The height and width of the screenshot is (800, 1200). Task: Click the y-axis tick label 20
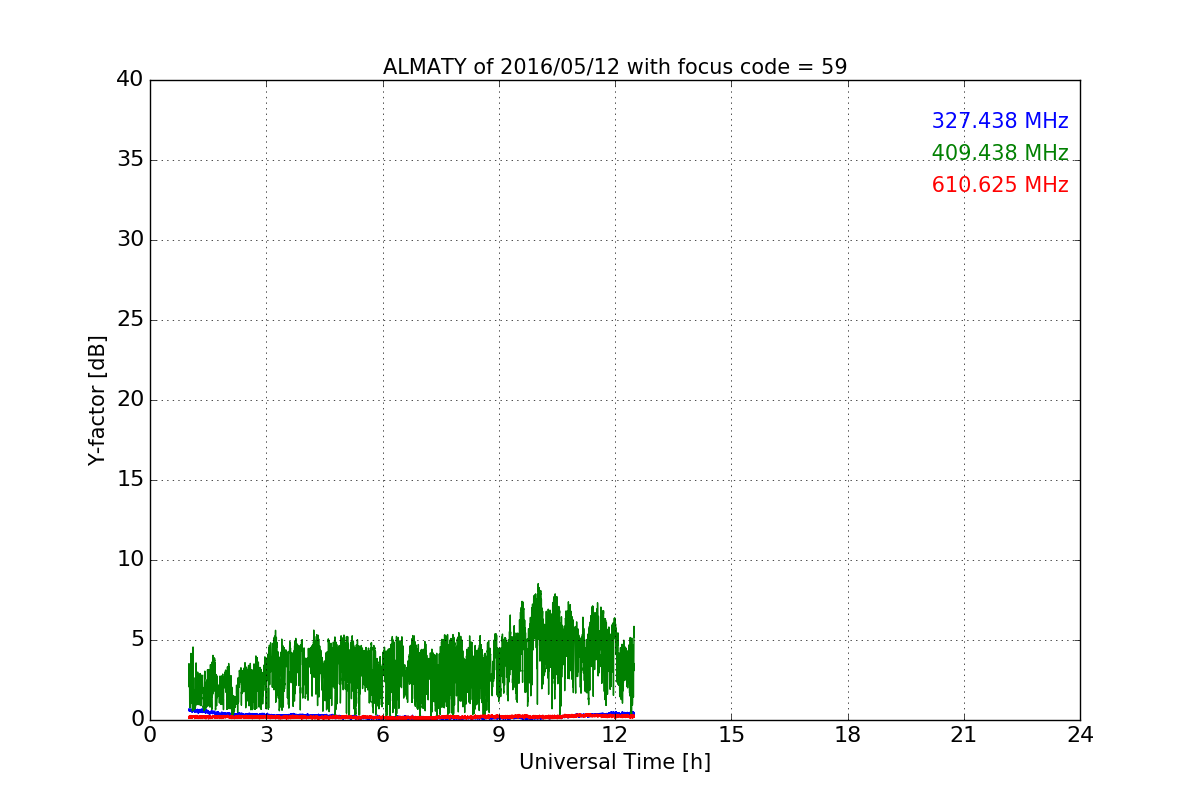click(x=130, y=400)
